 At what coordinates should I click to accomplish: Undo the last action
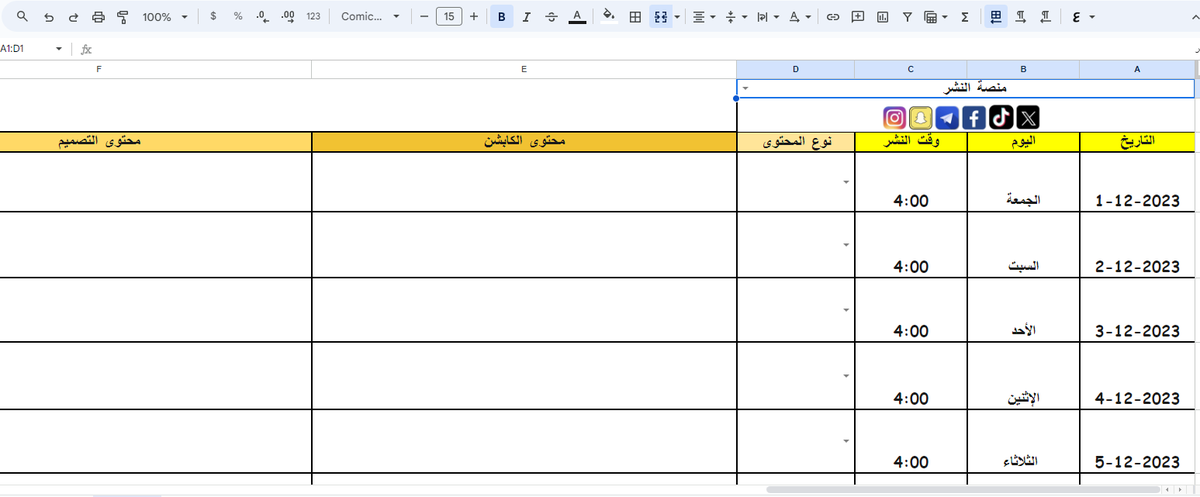[x=48, y=17]
